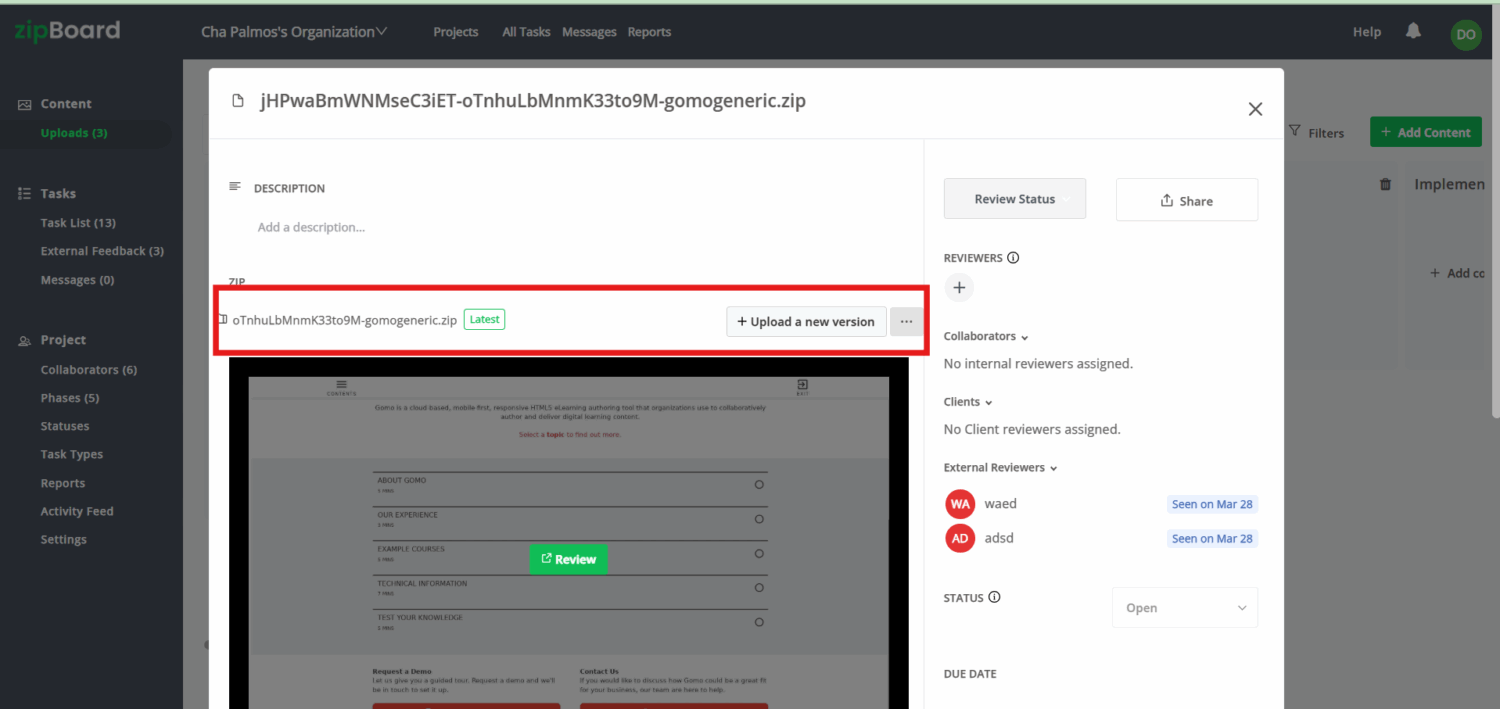Click the zip file name oTnhuLbMnmK33to9M-gomogeneric.zip
Screen dimensions: 1500x709
coord(345,320)
